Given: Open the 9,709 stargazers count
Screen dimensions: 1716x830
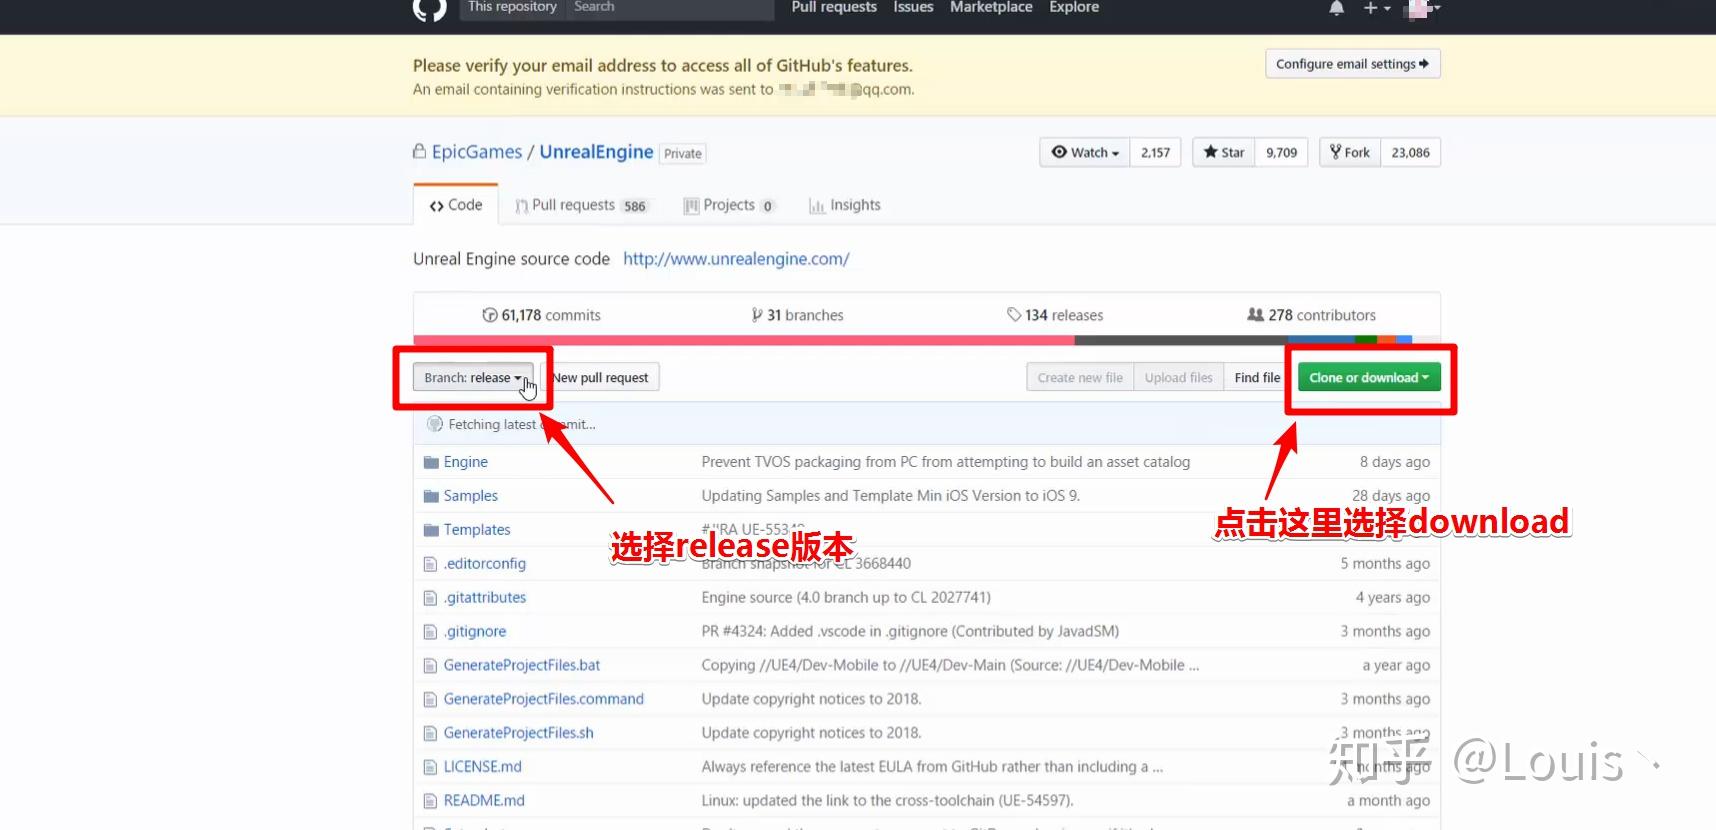Looking at the screenshot, I should [1281, 152].
